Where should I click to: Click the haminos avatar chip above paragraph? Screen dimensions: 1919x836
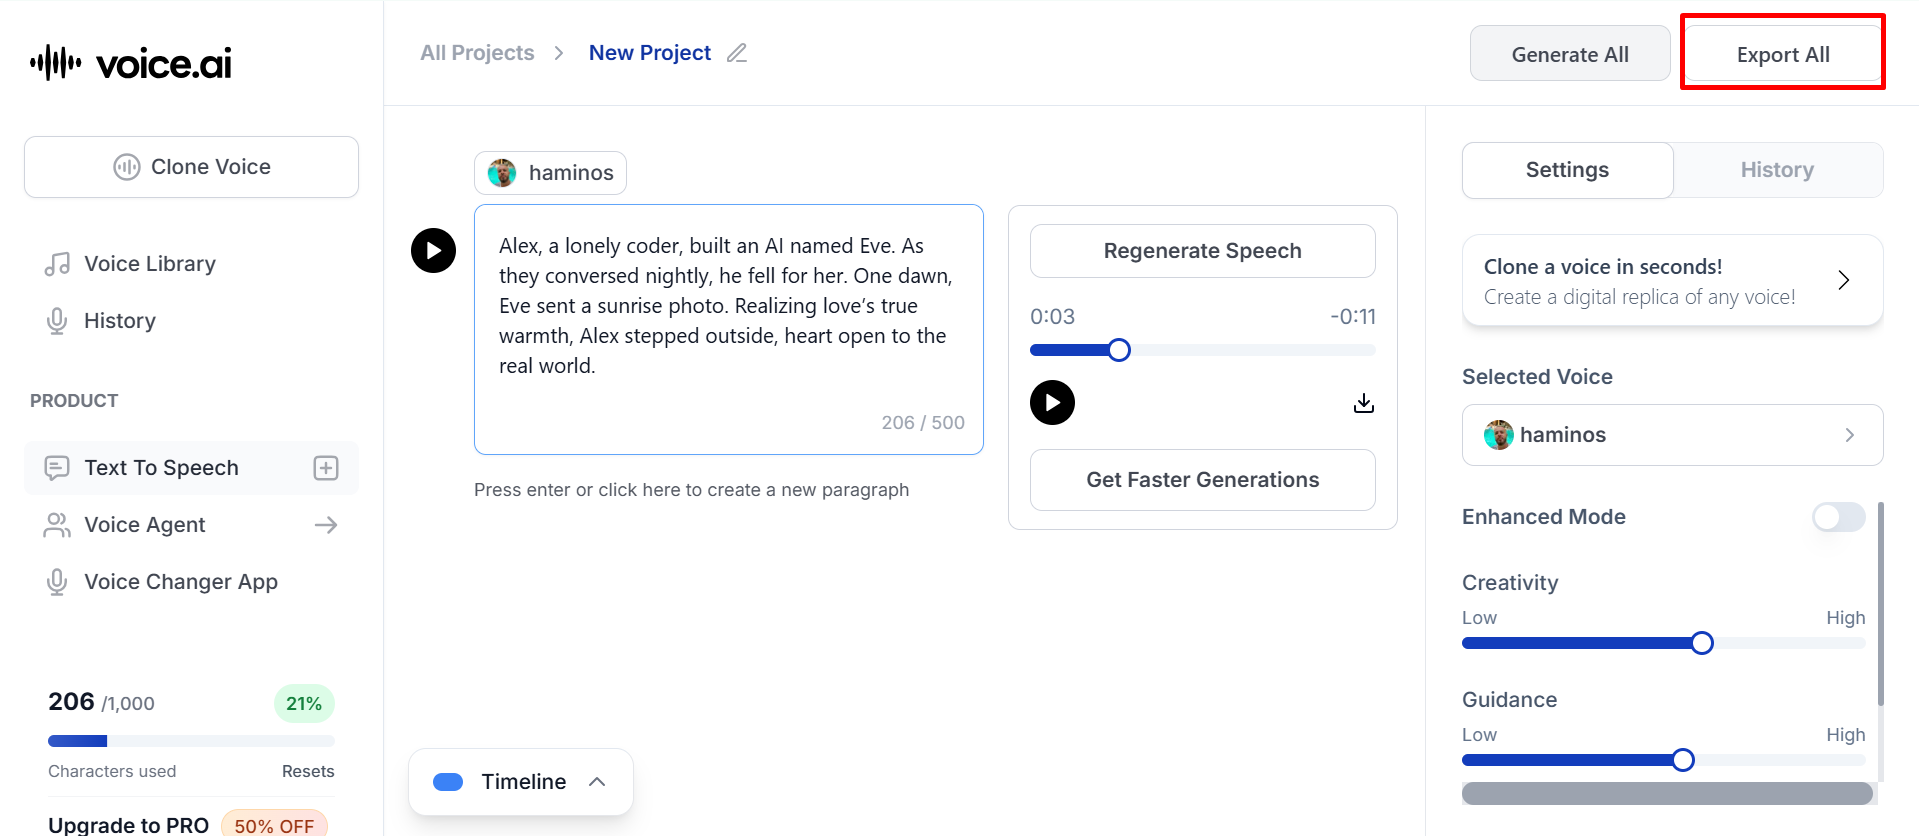click(x=550, y=173)
